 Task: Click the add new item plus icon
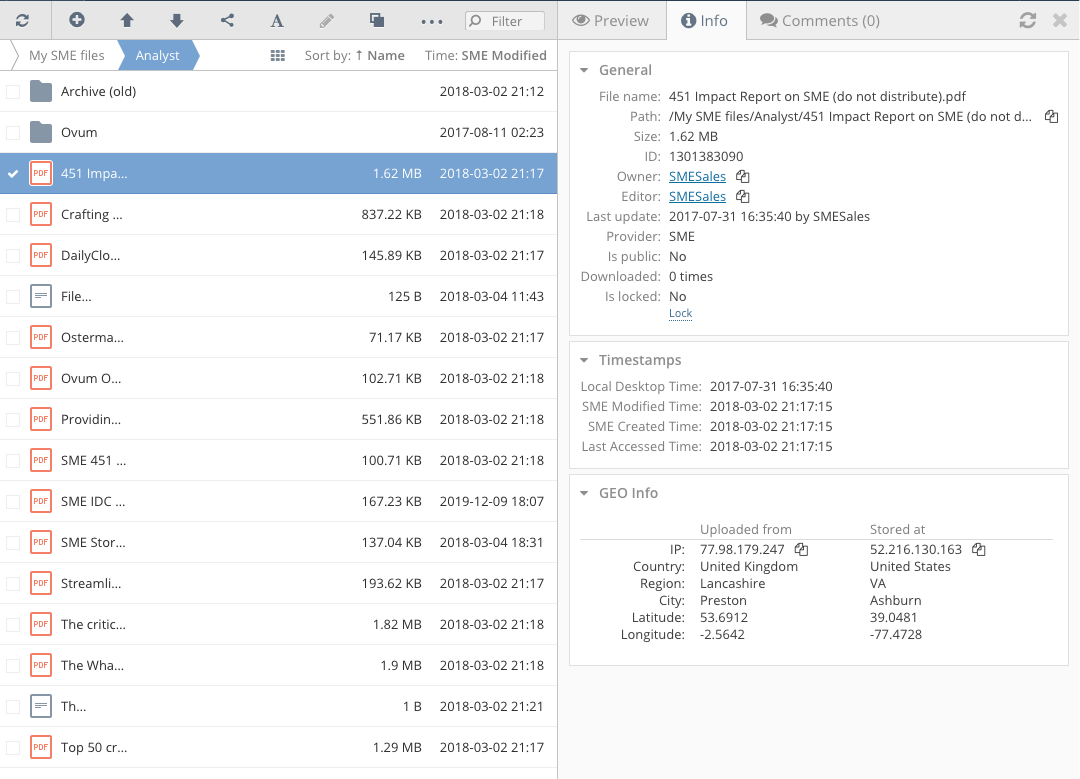click(x=77, y=20)
